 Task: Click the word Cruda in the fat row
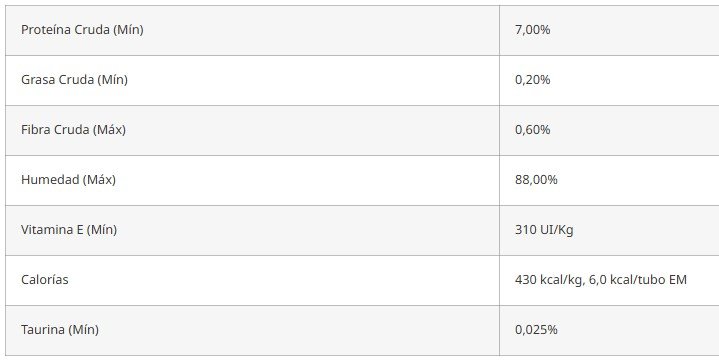click(77, 80)
